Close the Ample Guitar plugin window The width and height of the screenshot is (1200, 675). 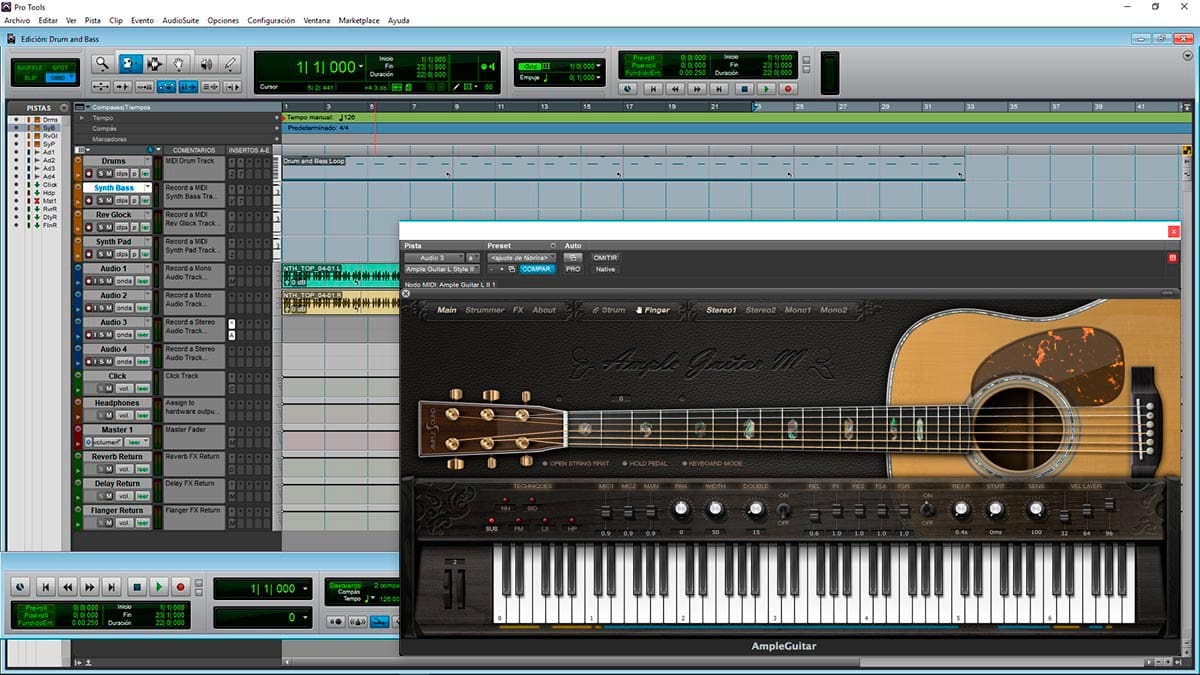(x=1174, y=231)
